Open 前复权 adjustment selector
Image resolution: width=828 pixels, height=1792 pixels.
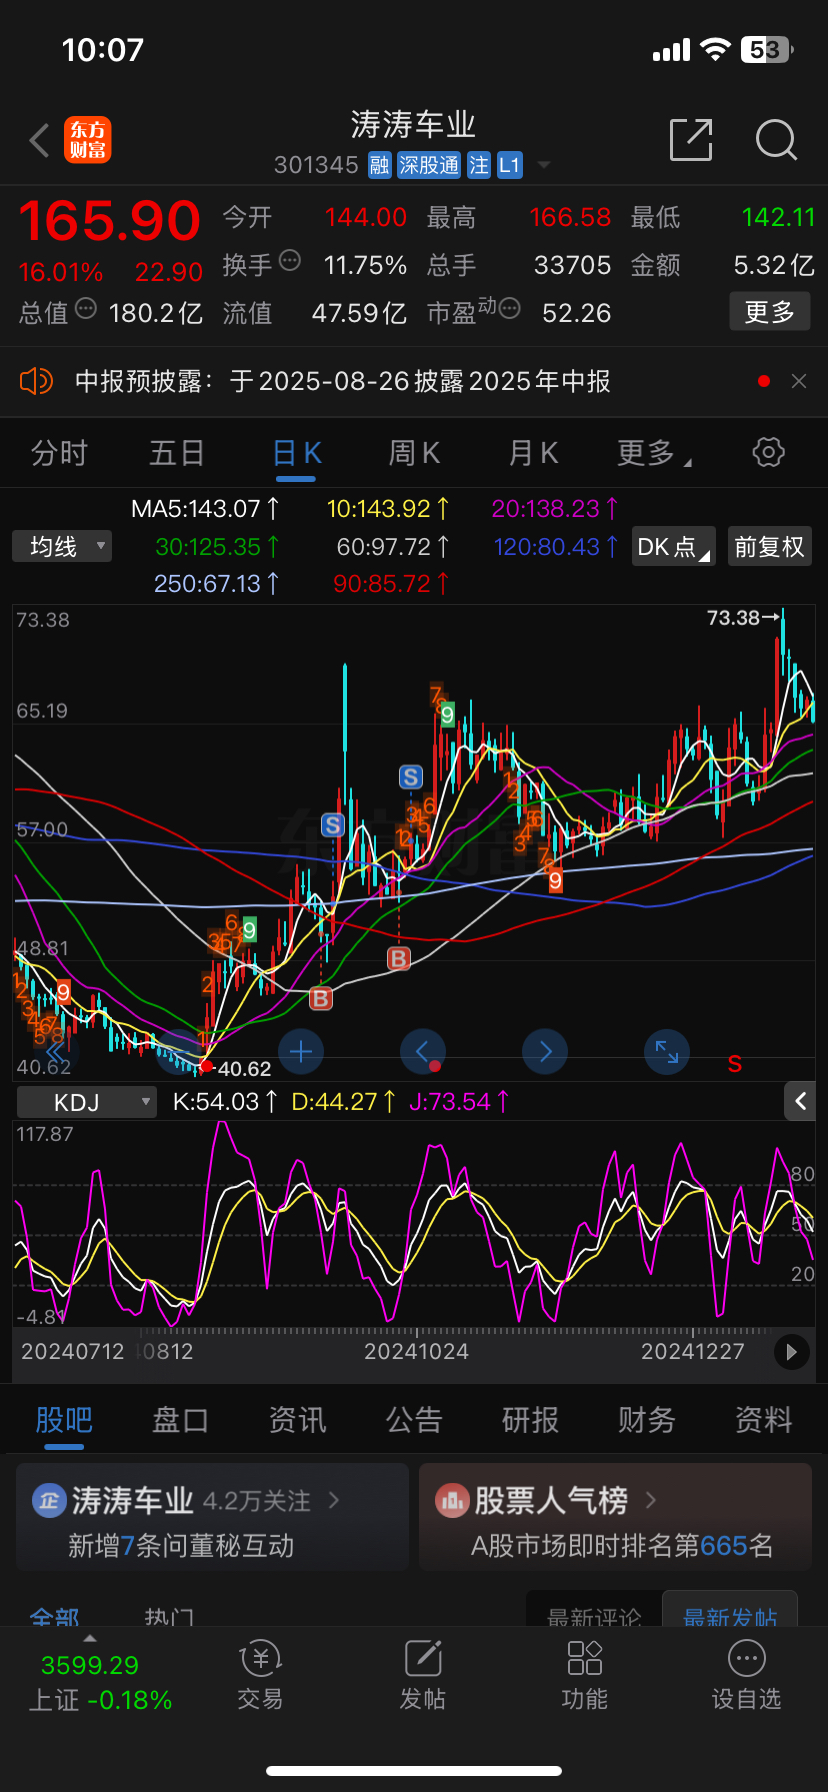[x=769, y=546]
